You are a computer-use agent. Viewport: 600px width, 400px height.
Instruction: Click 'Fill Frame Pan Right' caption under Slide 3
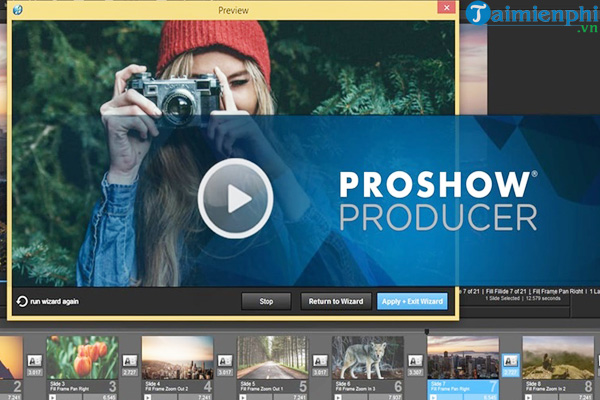[70, 389]
